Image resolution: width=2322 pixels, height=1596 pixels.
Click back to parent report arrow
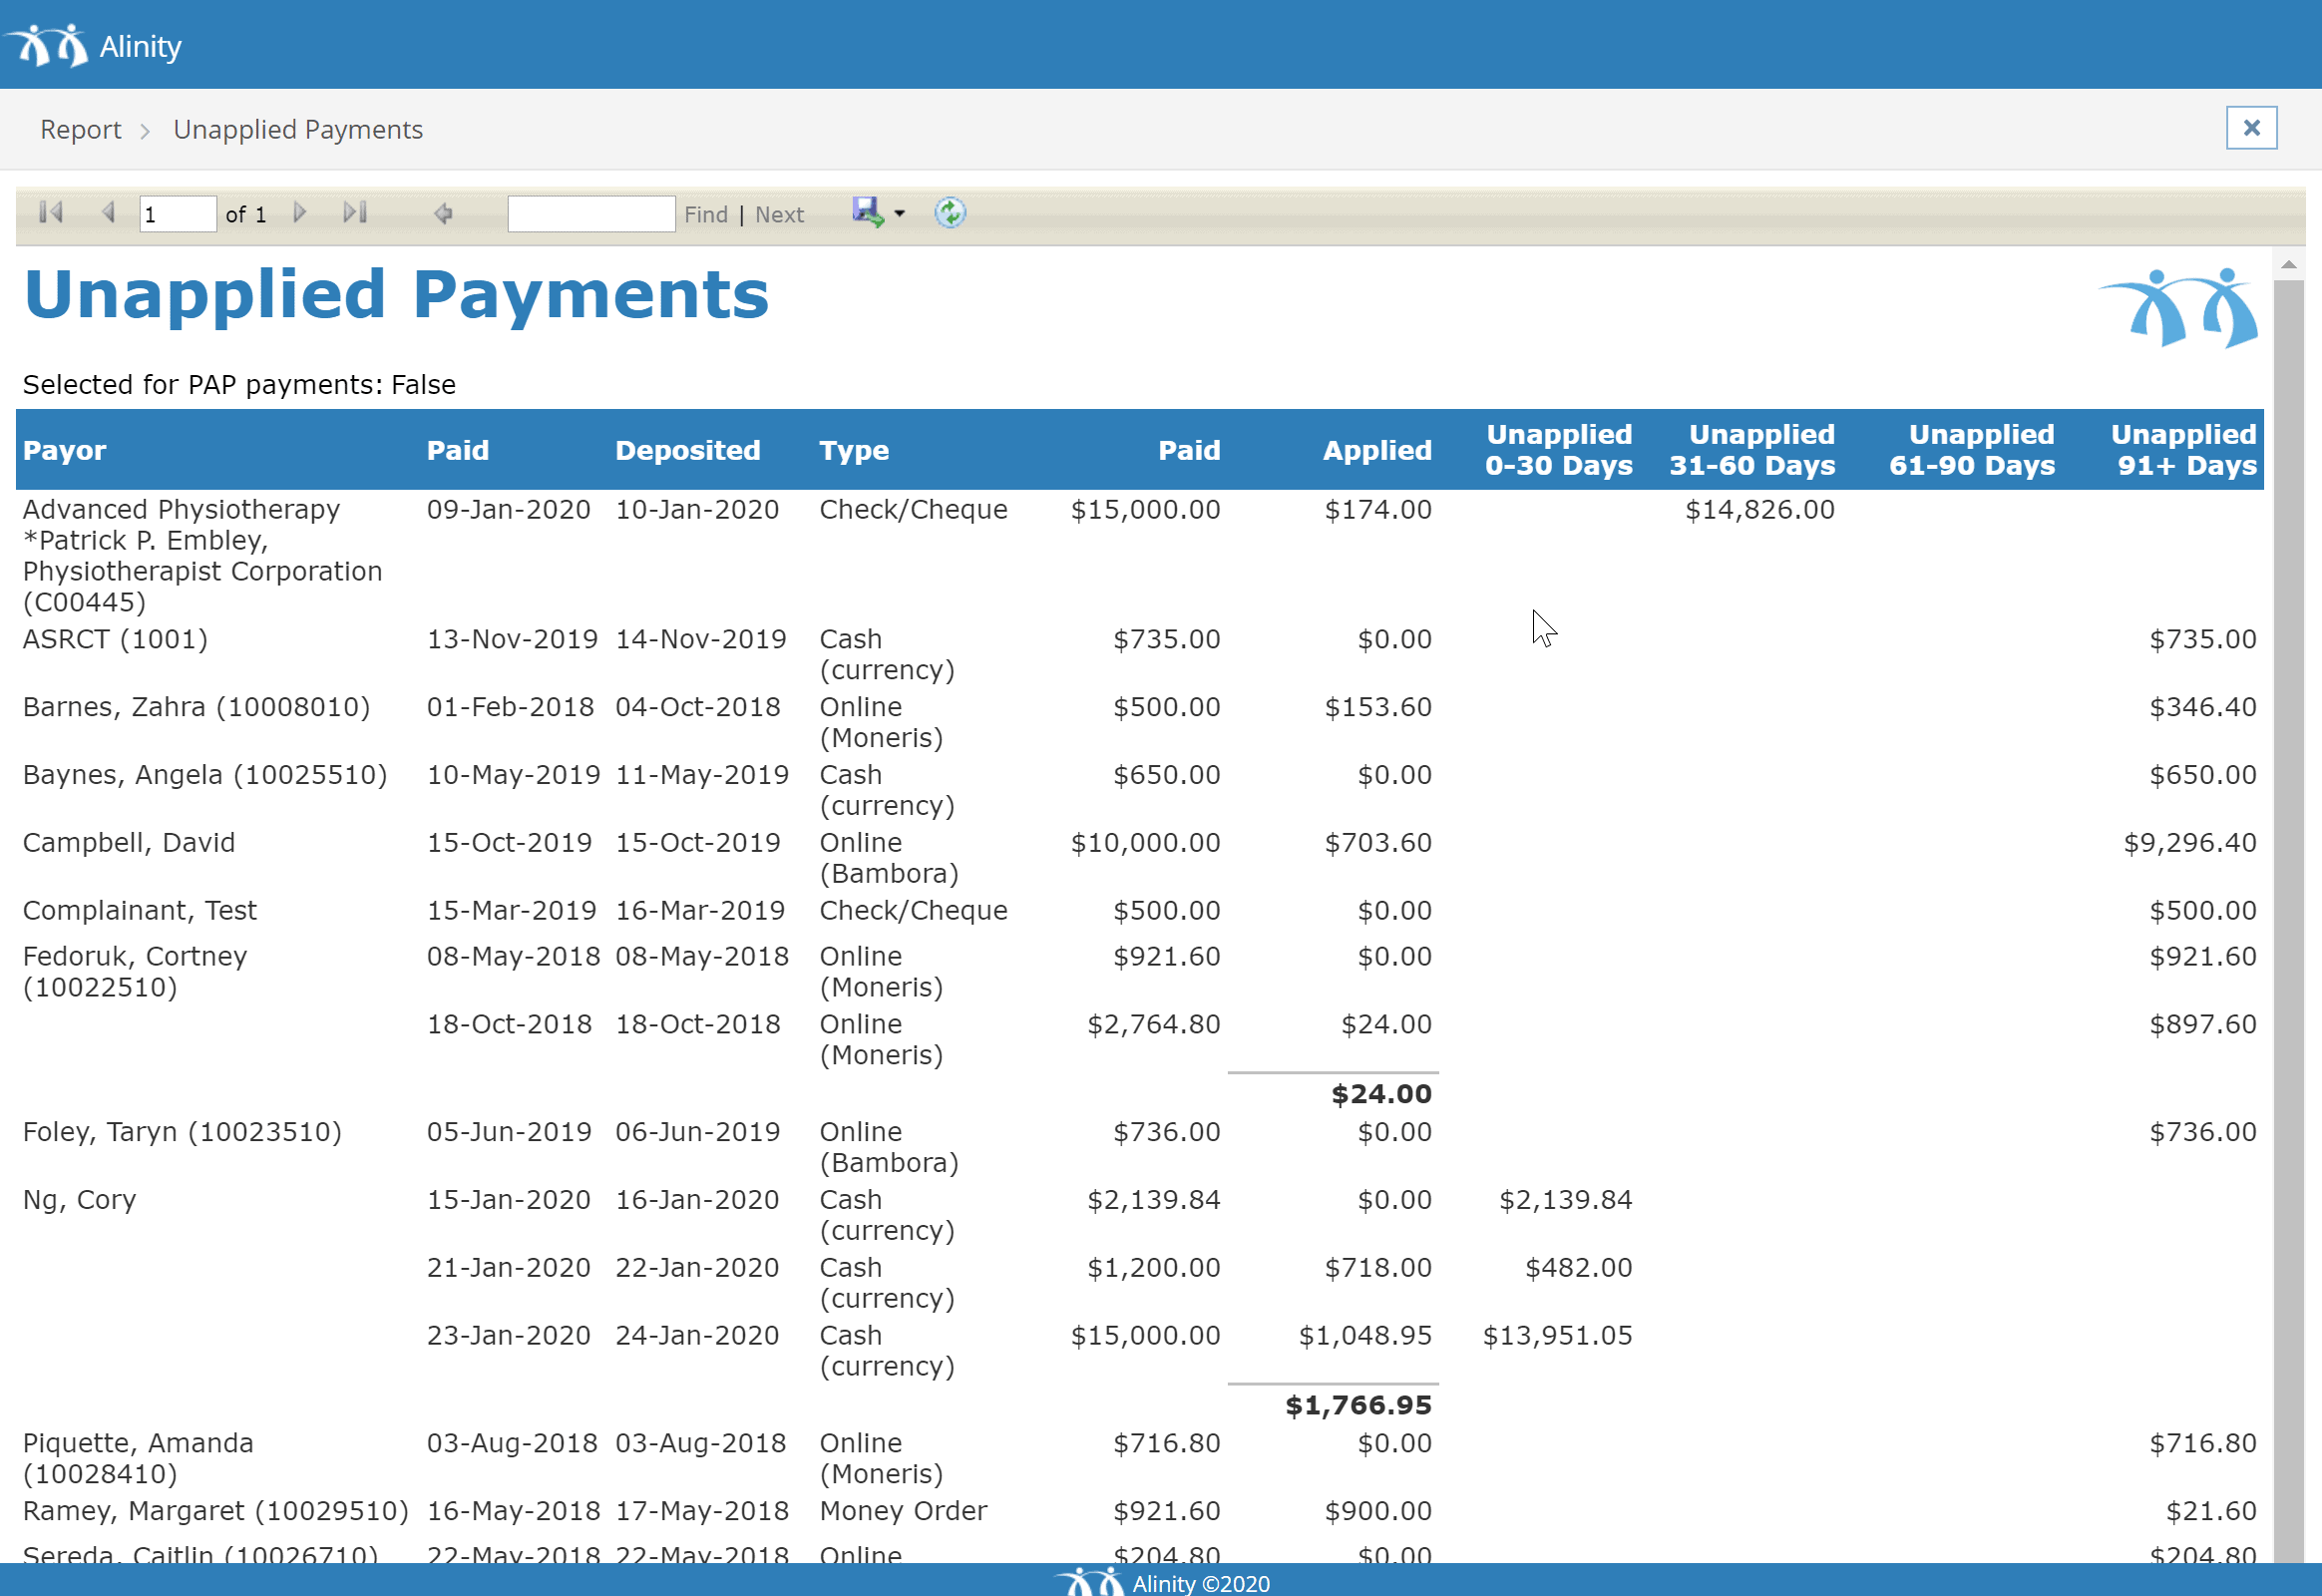tap(443, 213)
